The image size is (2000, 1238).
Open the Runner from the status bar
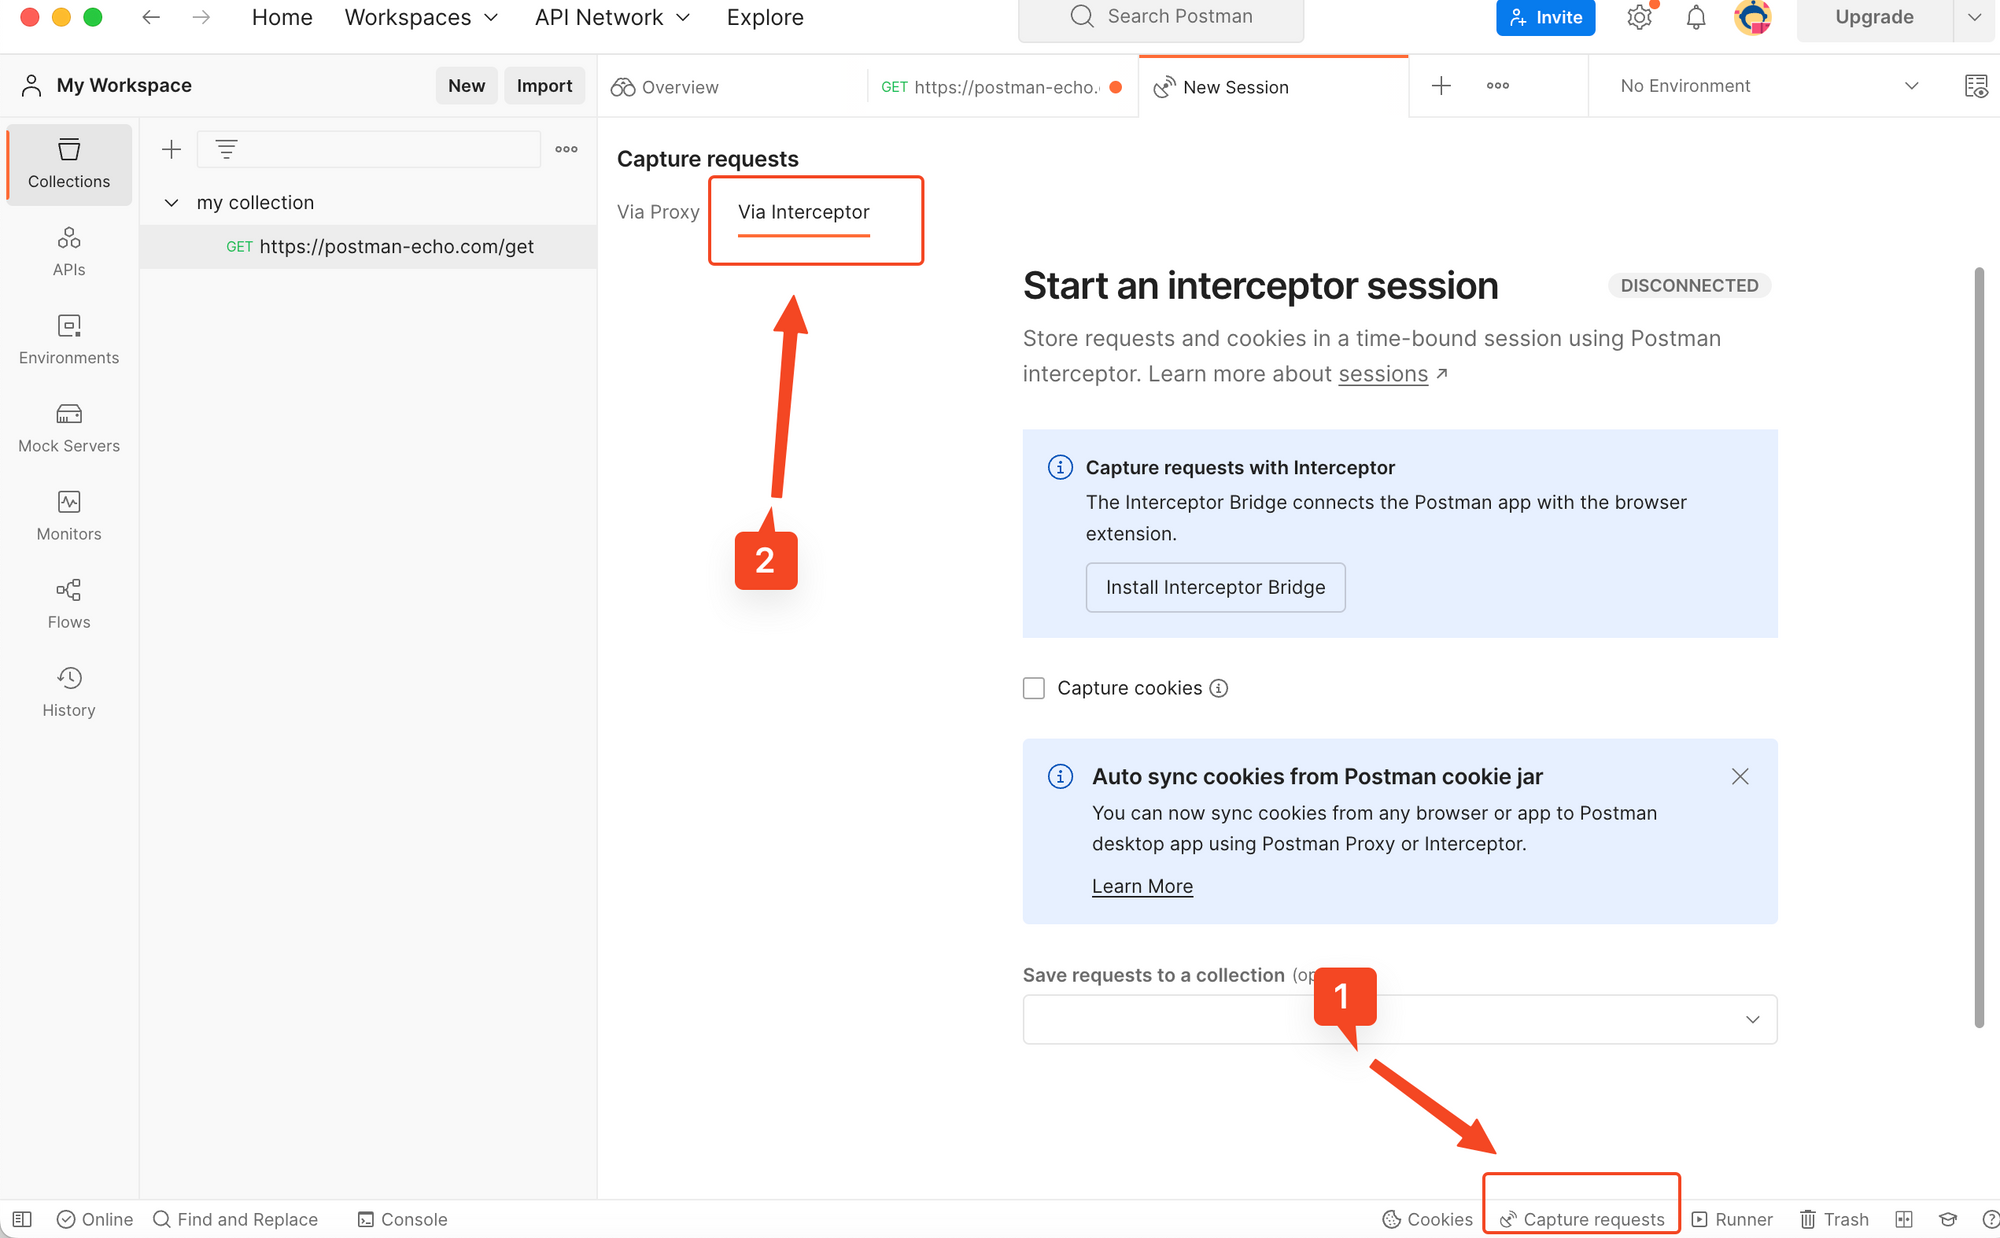1732,1219
